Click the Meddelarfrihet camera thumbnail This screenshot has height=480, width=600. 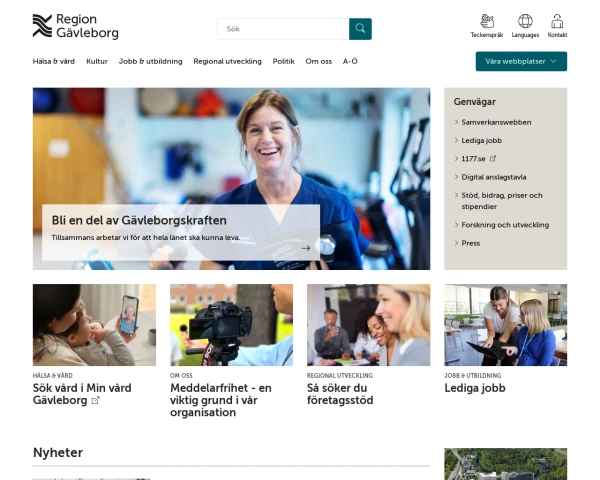tap(231, 324)
